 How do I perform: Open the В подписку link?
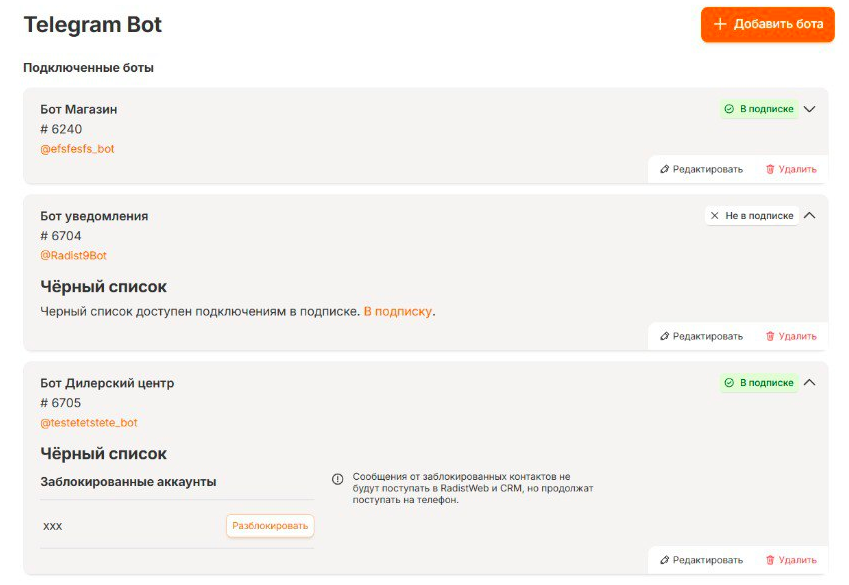click(397, 311)
